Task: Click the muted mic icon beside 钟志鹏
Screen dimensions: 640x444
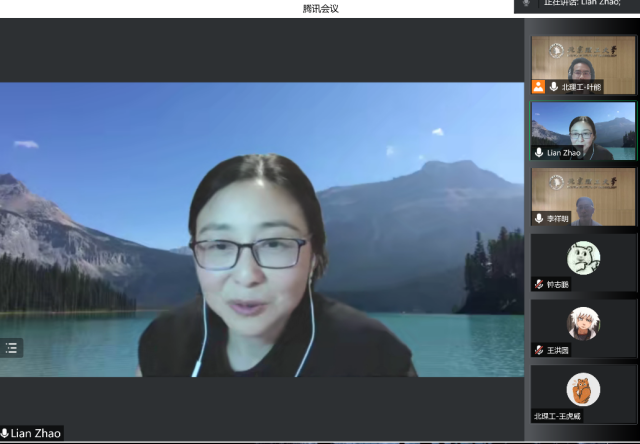Action: pos(539,284)
